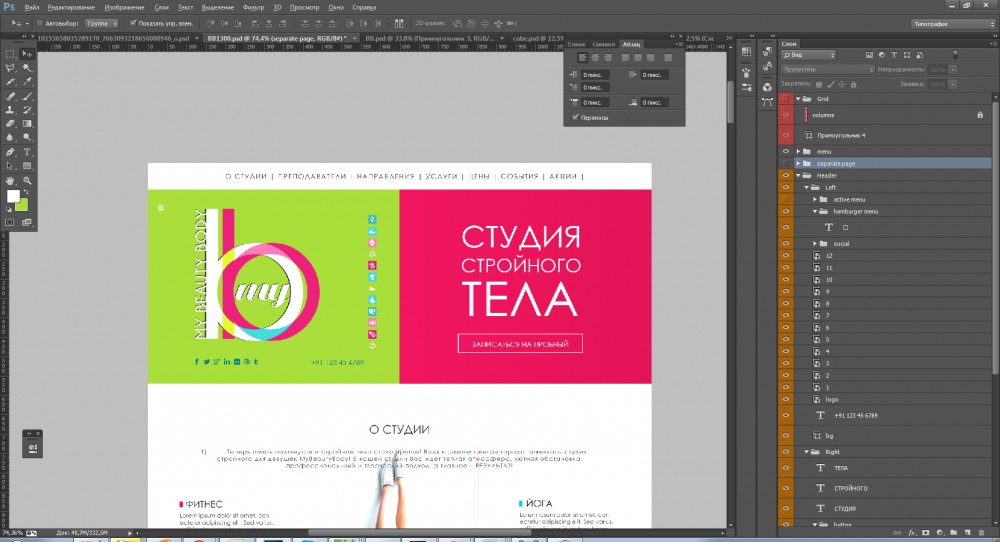Toggle the Автовыбор checkbox
Viewport: 1000px width, 542px height.
click(x=39, y=23)
